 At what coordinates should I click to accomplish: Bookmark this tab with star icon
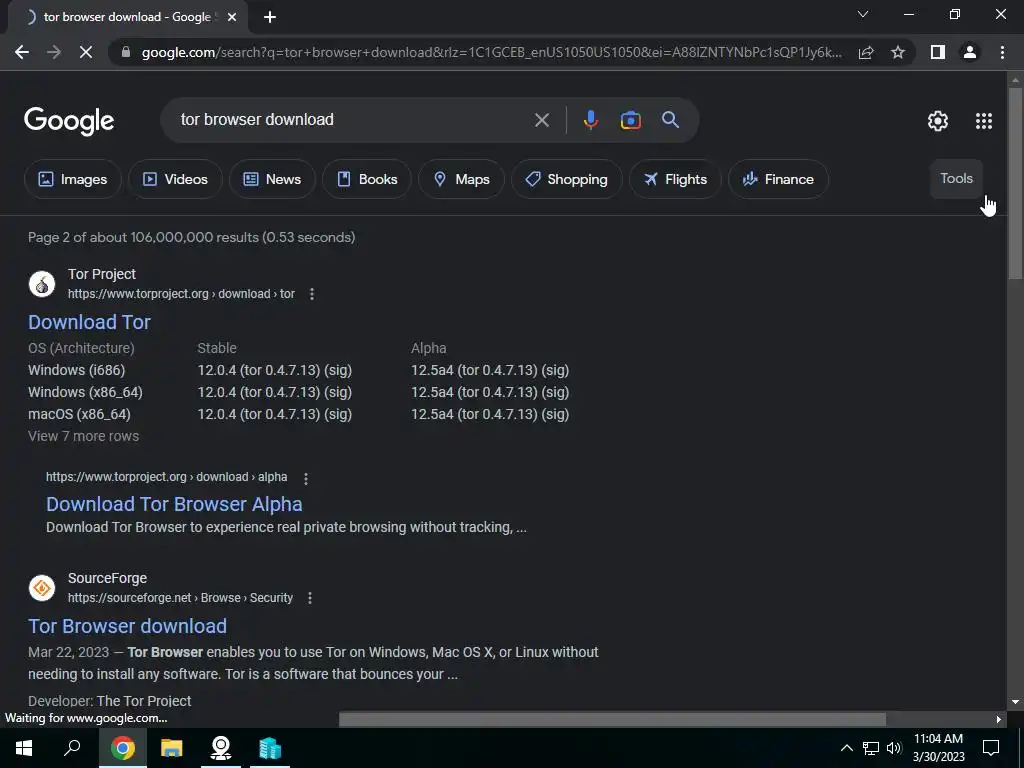898,52
